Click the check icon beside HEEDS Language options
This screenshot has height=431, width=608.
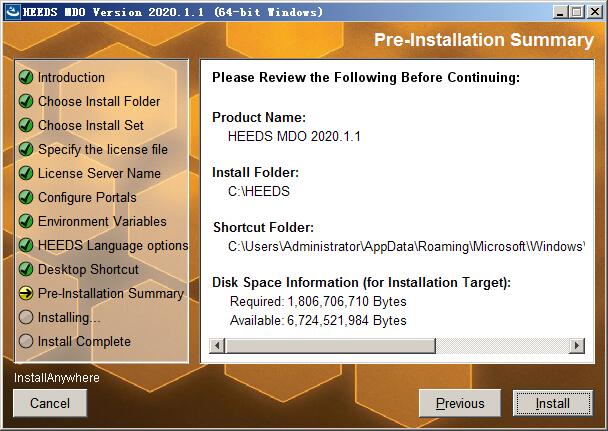(26, 245)
